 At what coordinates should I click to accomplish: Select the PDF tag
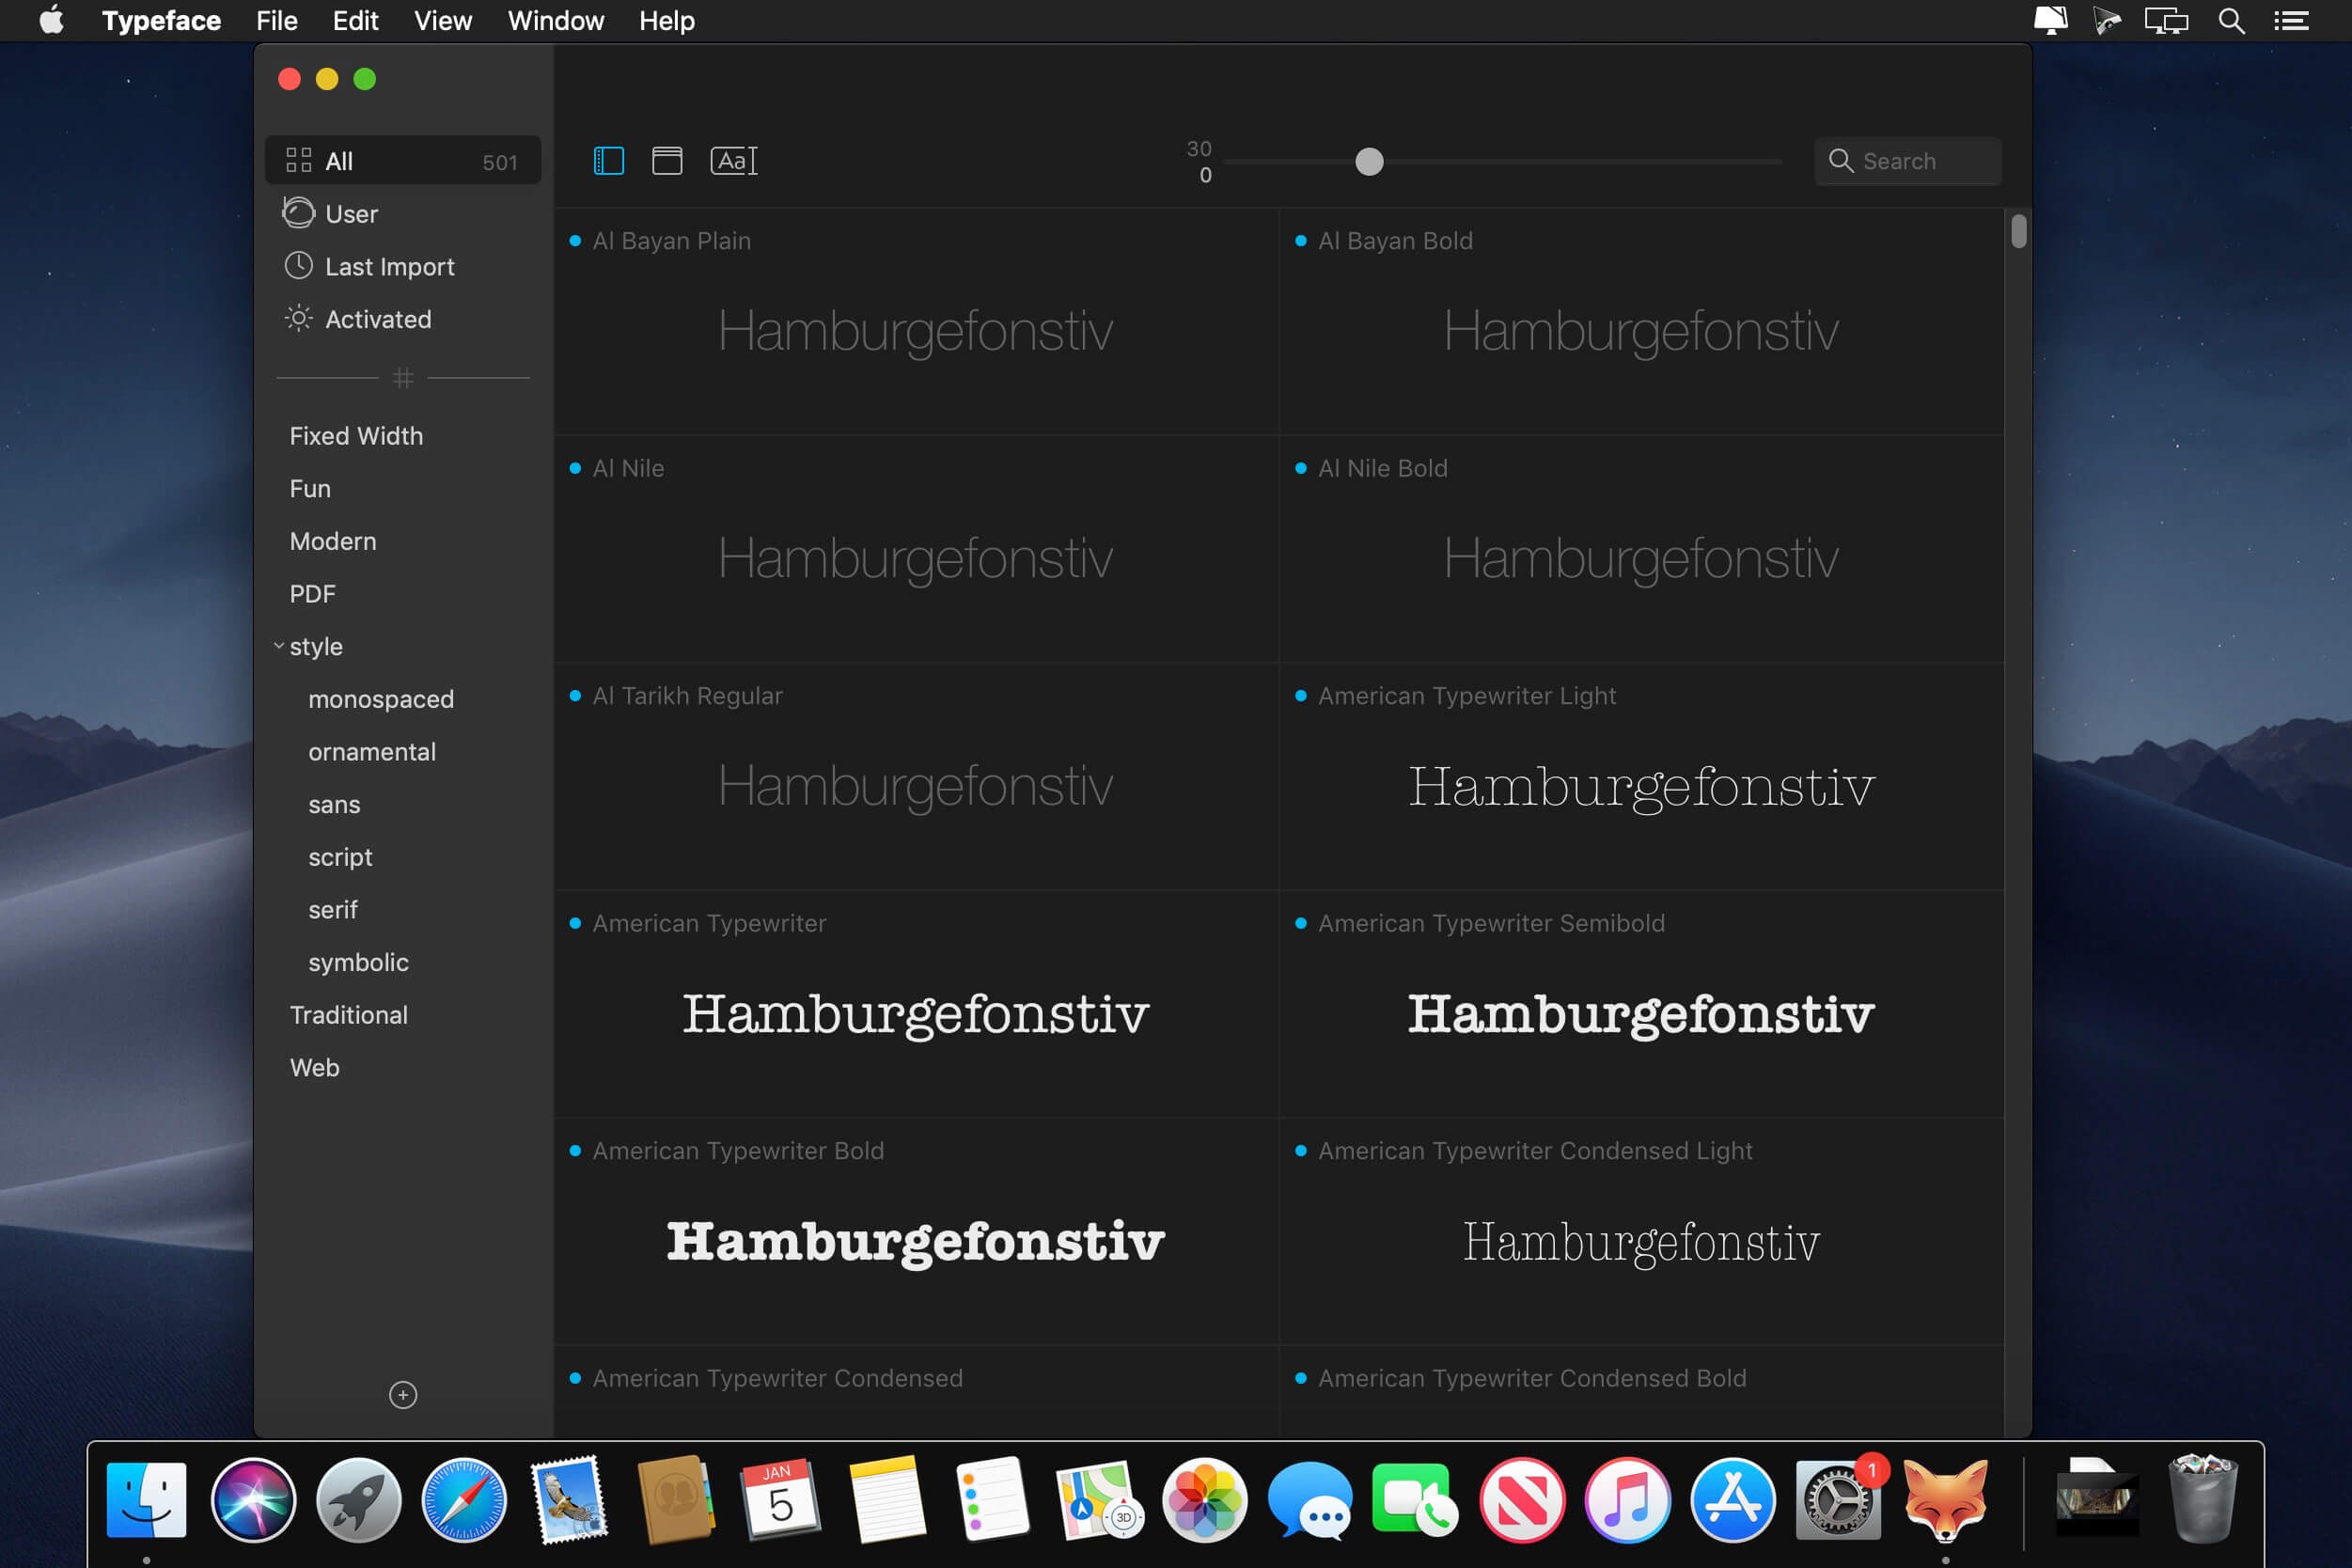click(x=312, y=594)
